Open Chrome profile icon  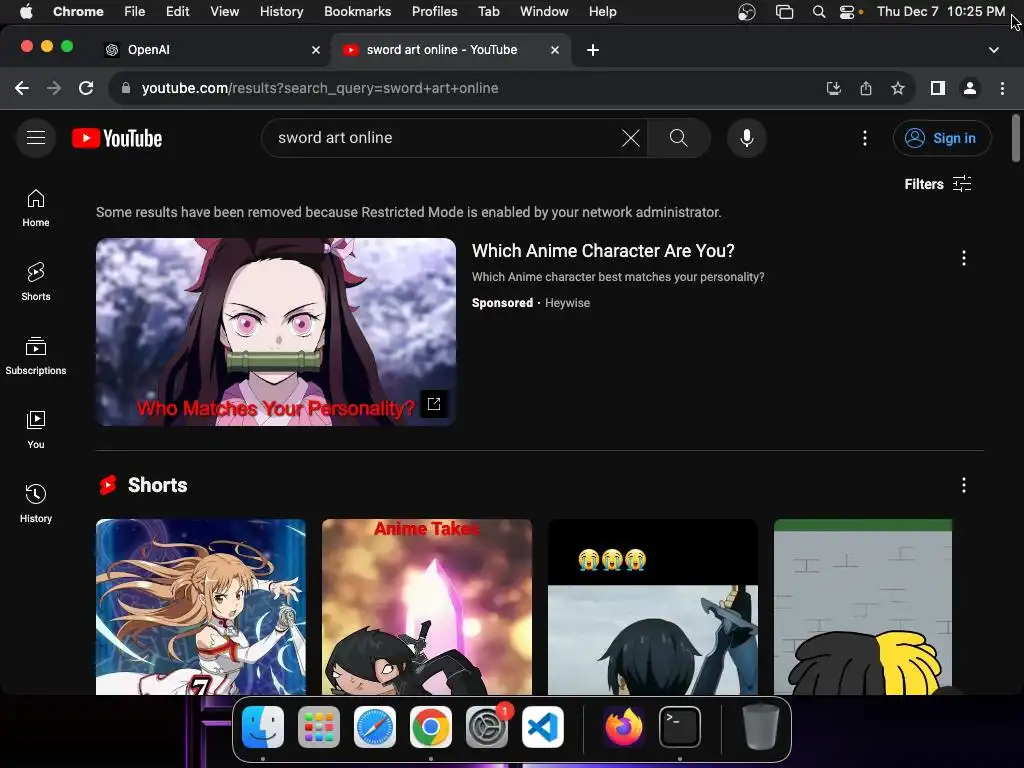pos(970,88)
